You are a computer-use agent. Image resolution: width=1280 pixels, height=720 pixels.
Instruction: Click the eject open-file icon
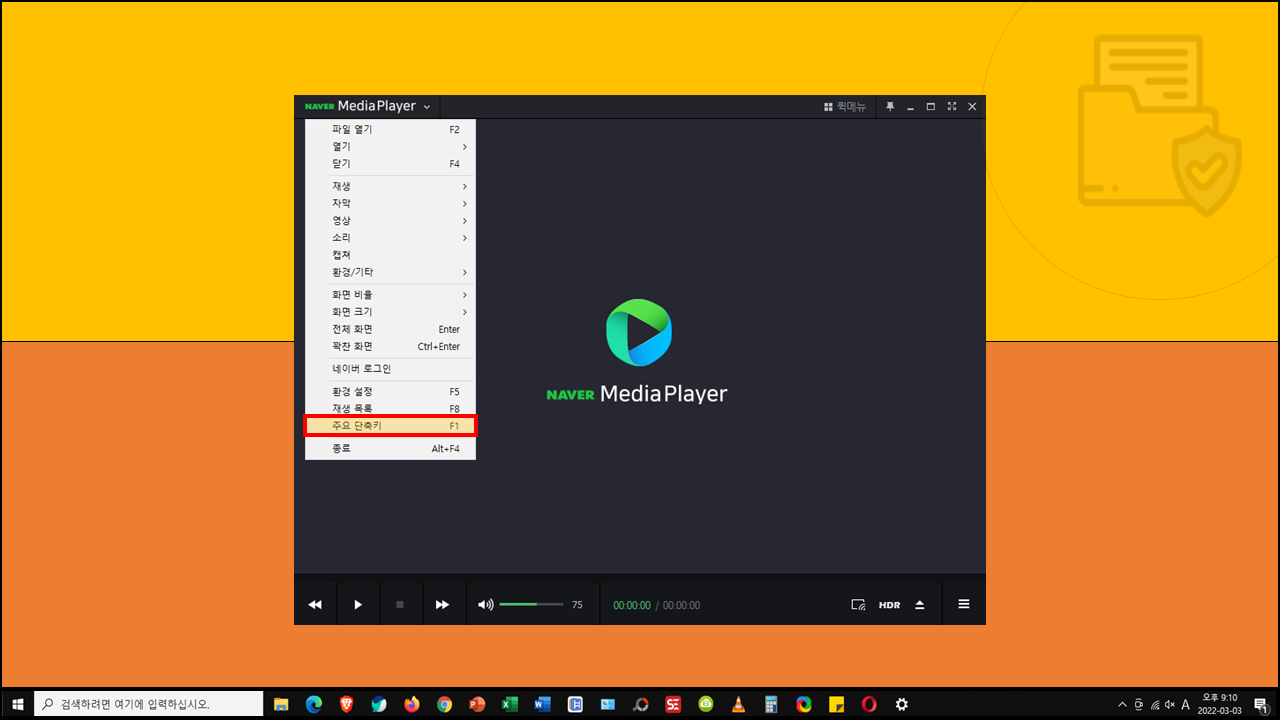920,605
